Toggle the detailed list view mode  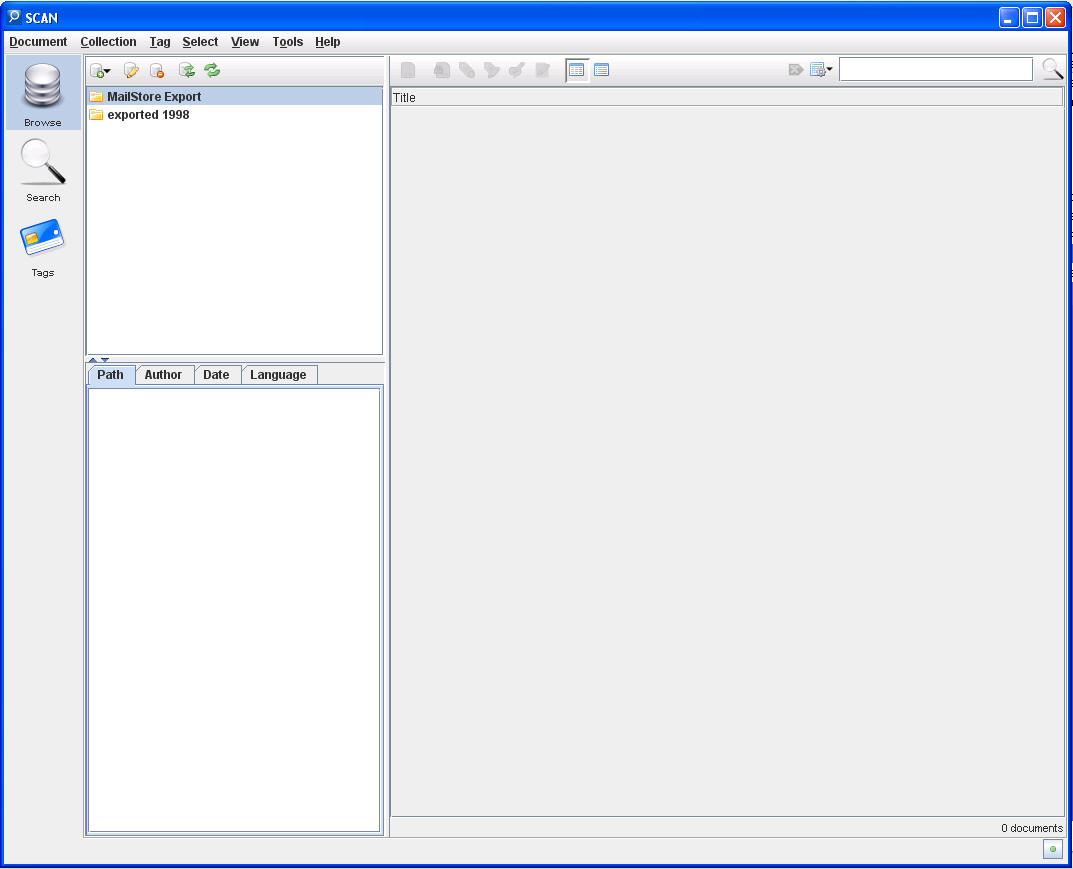(601, 70)
